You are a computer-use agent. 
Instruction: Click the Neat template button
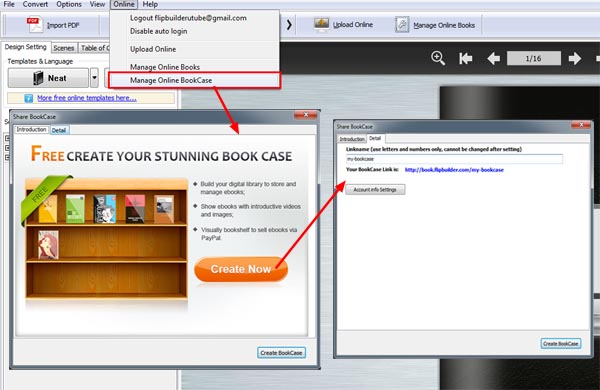(48, 78)
